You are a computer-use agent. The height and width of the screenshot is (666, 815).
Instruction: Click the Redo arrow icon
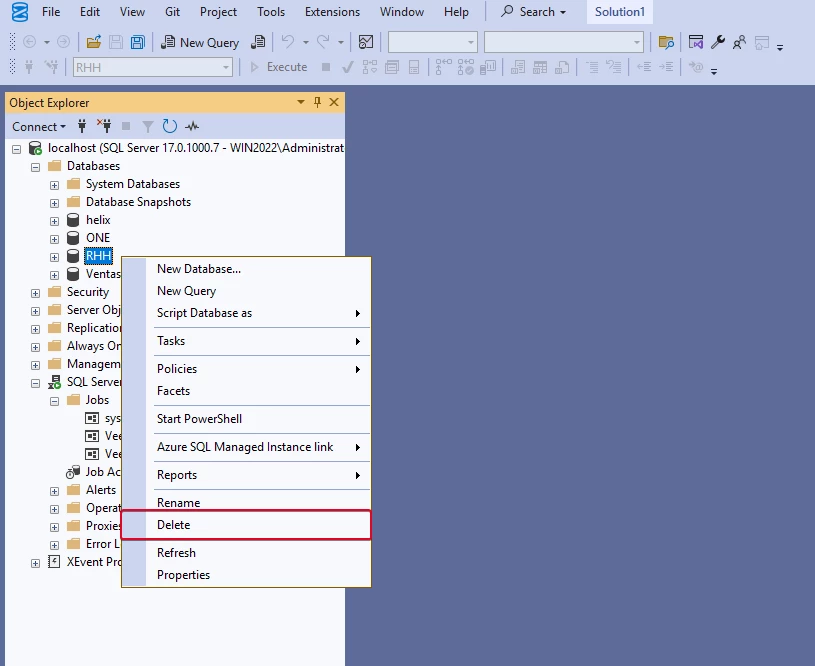(x=323, y=42)
